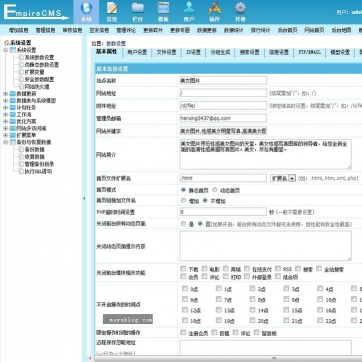Switch to the 搜索设置 tab
This screenshot has height=362, width=362.
[250, 52]
